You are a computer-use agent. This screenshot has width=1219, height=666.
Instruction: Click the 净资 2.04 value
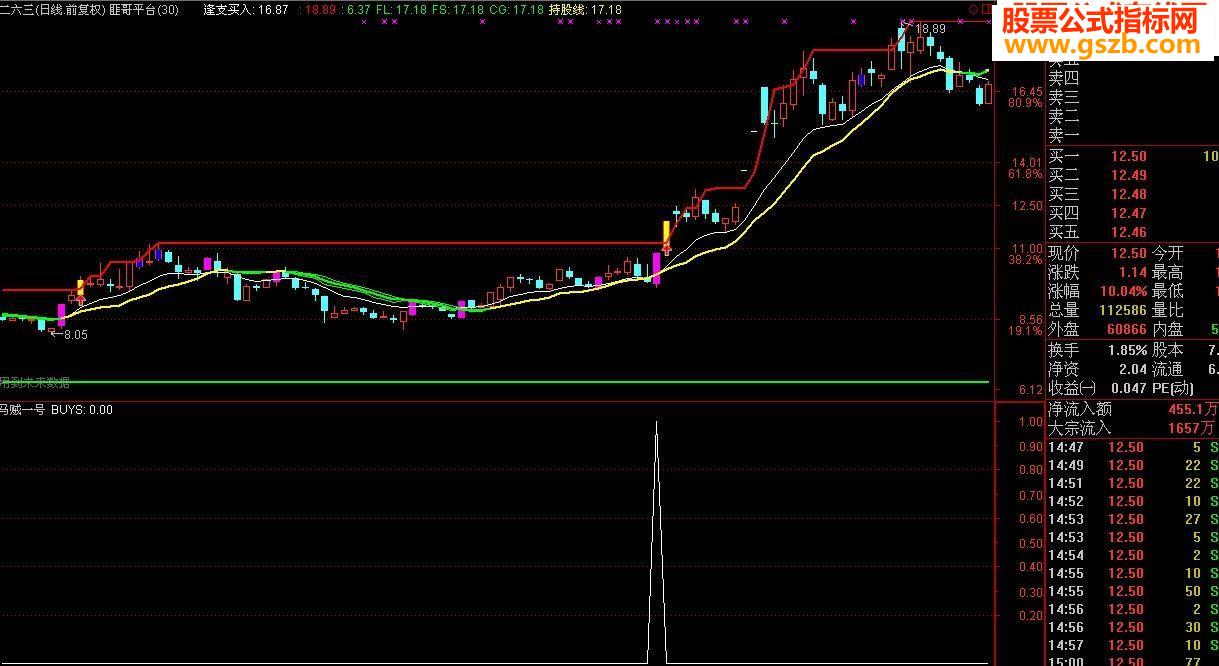(1132, 369)
